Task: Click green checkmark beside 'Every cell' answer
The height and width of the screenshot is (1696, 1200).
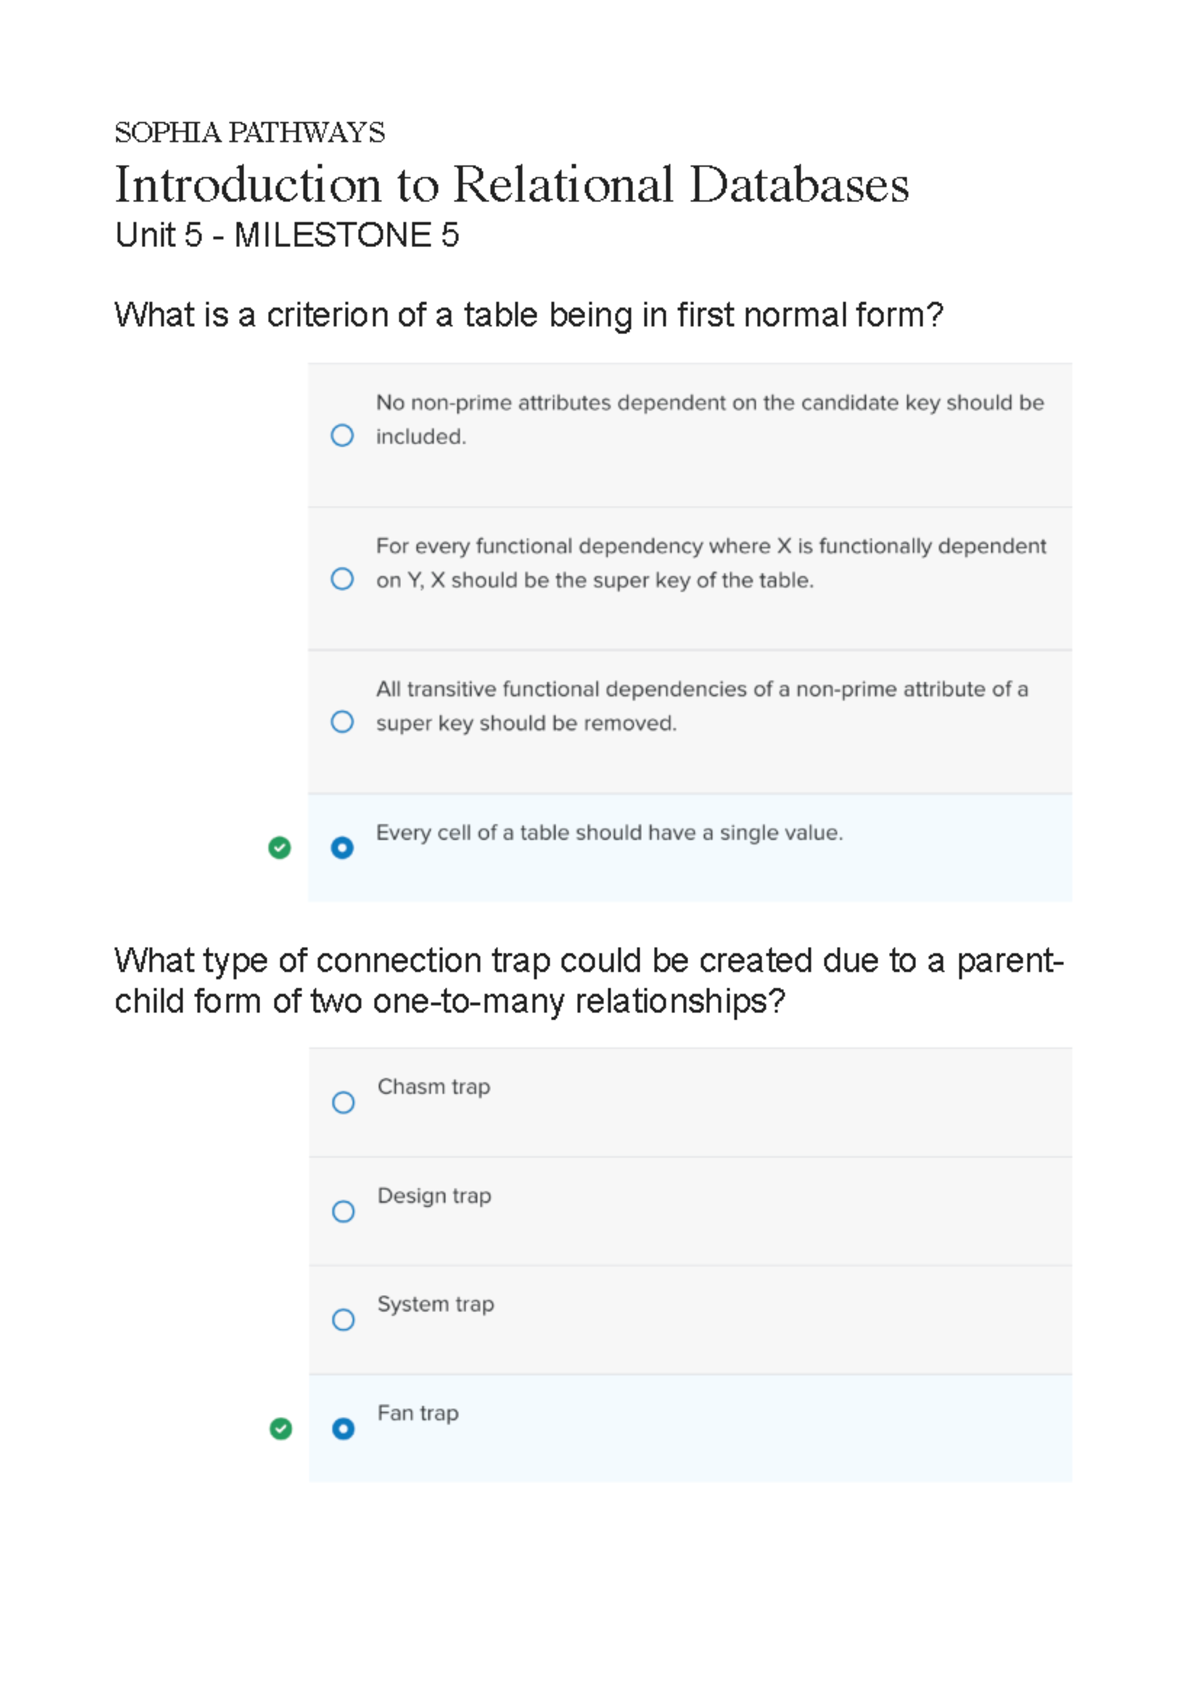Action: [280, 848]
